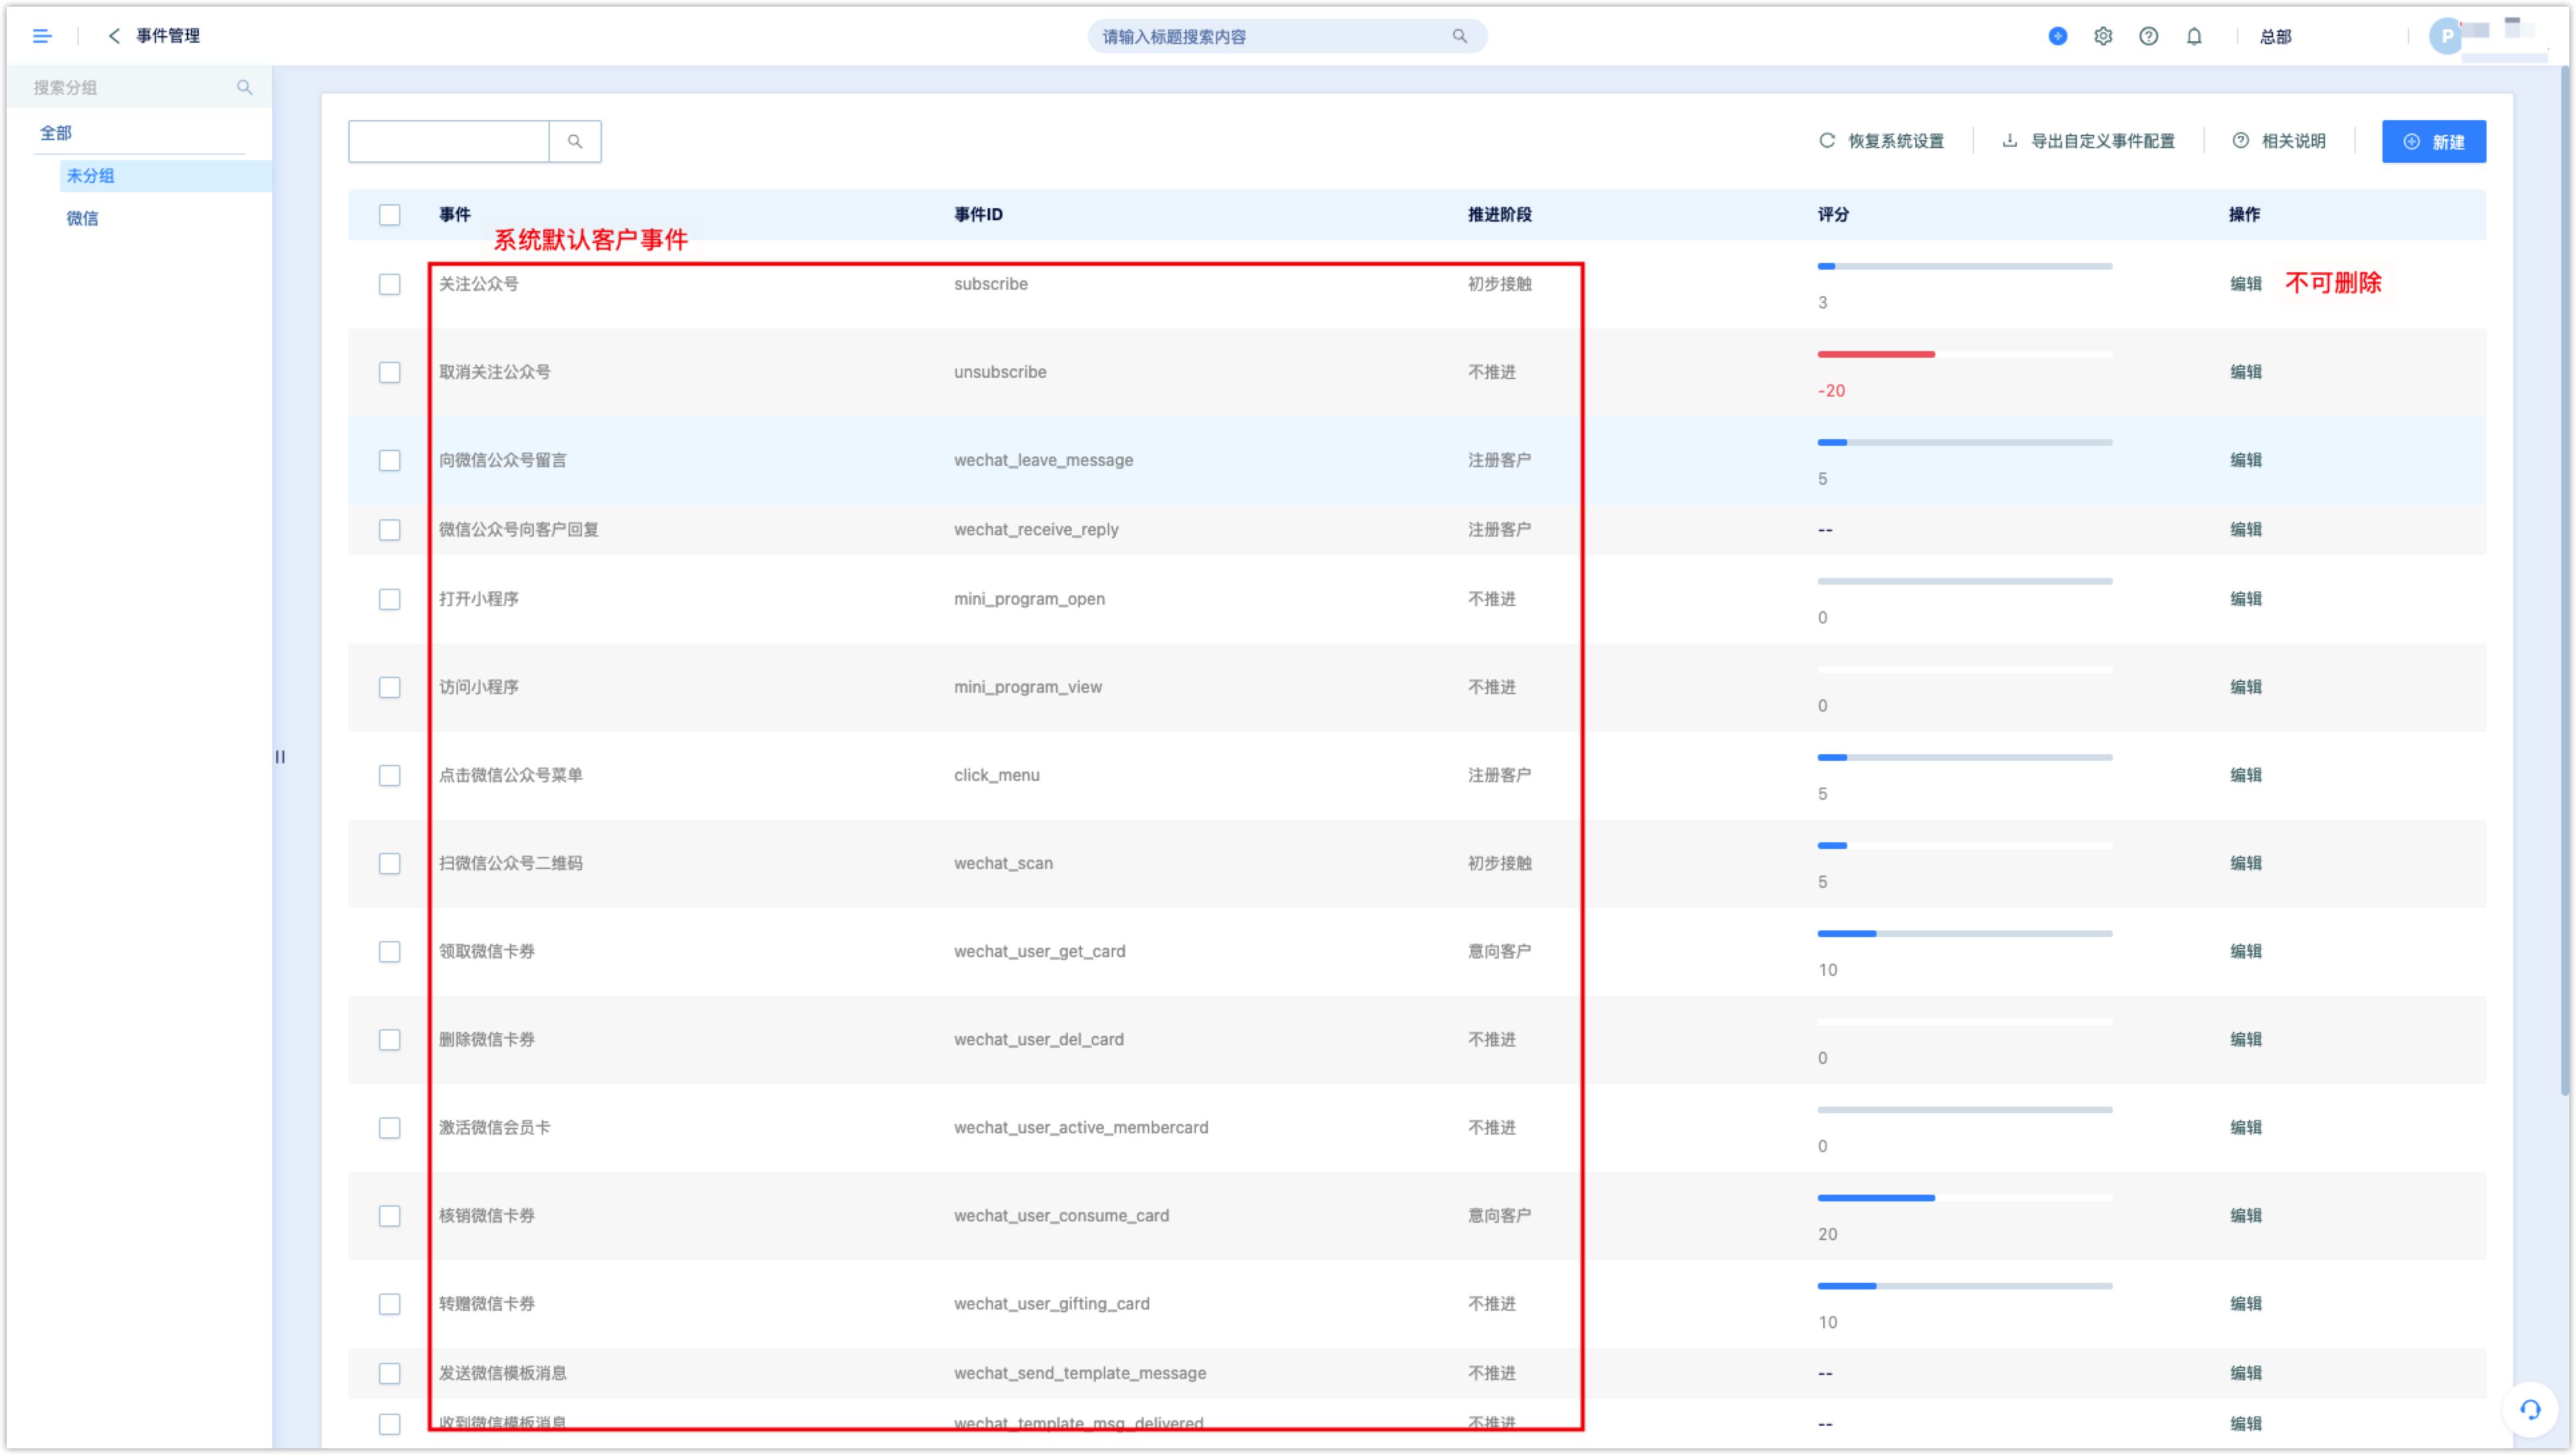Collapse sidebar using the divider handle

tap(280, 756)
